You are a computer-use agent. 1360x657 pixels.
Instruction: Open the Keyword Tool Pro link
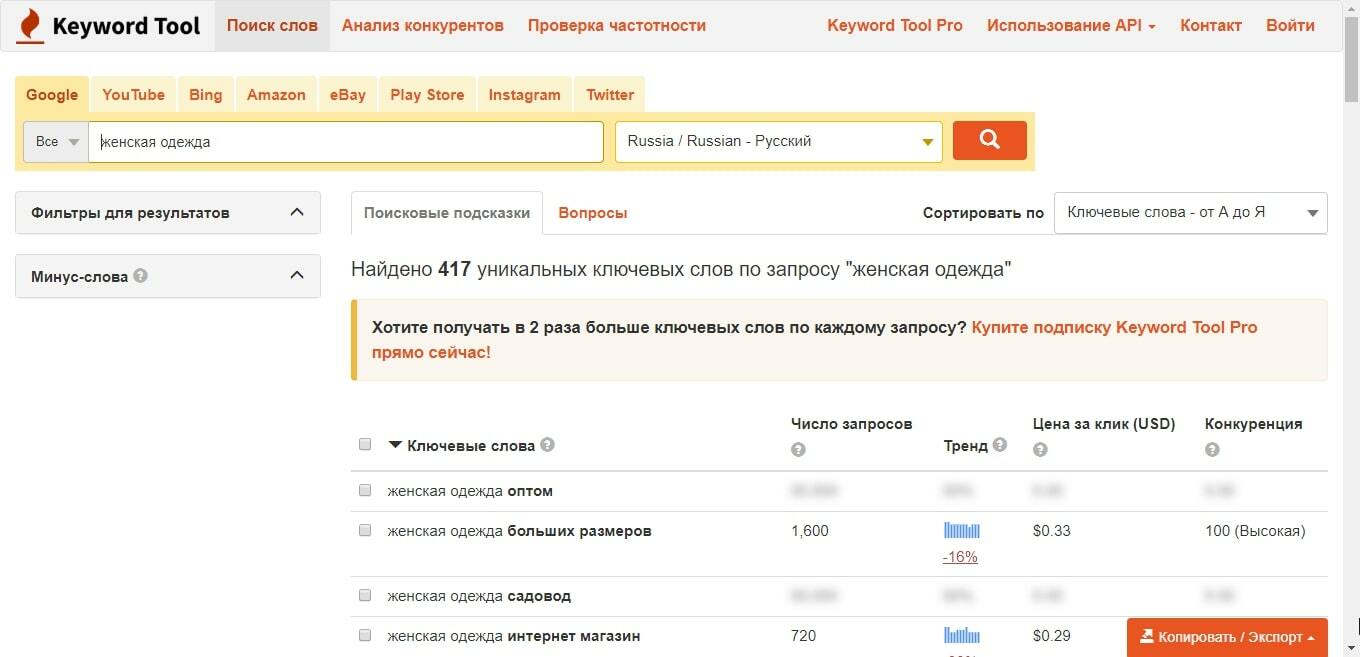895,26
